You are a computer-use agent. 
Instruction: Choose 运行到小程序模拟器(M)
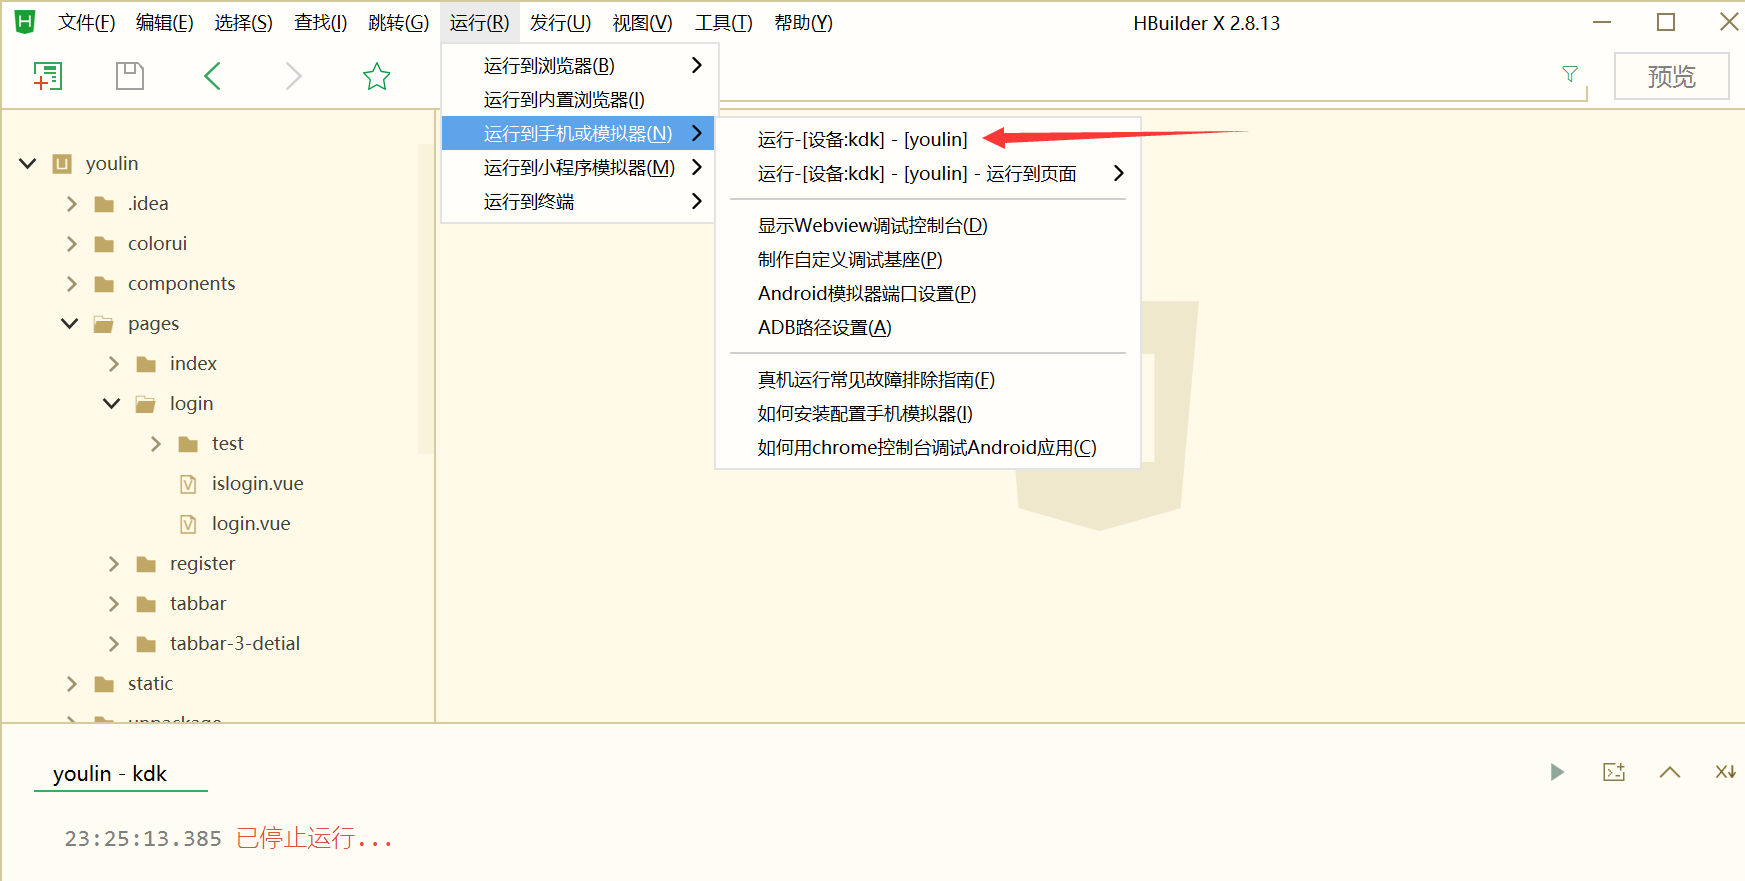pos(579,168)
